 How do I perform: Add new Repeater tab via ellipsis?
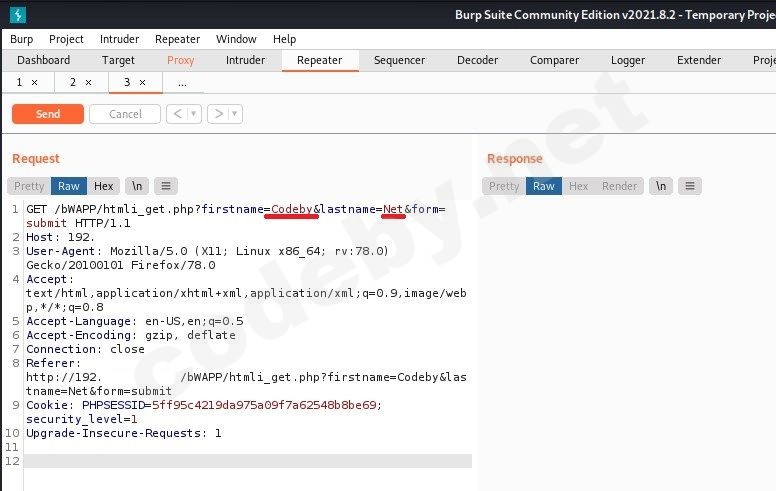[183, 83]
